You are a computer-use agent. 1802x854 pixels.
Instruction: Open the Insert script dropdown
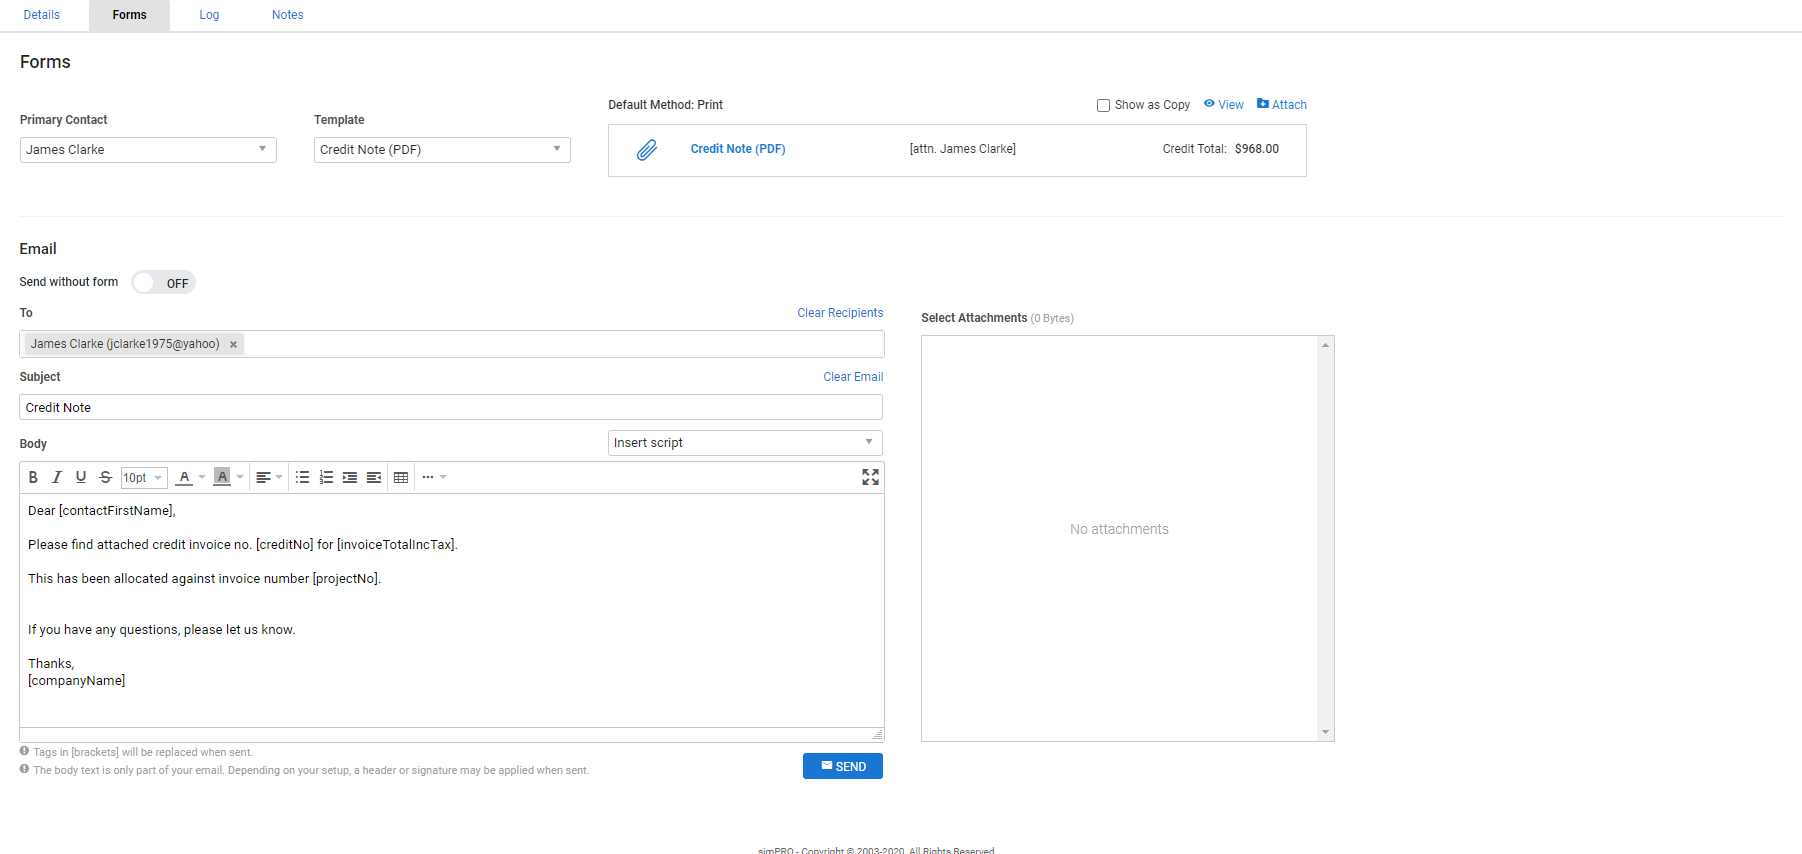click(745, 443)
